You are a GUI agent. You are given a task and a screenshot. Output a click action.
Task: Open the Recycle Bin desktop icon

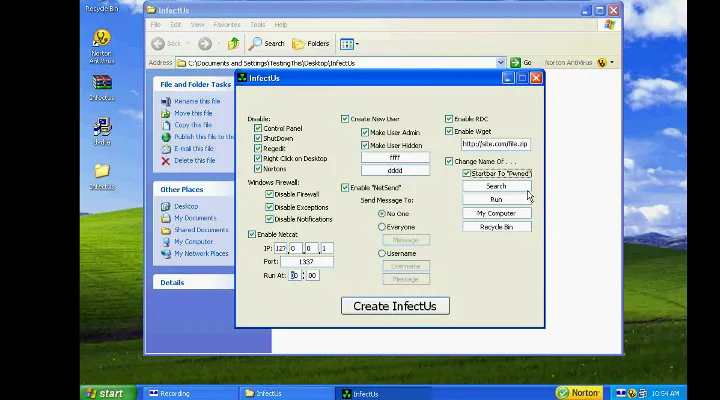101,6
